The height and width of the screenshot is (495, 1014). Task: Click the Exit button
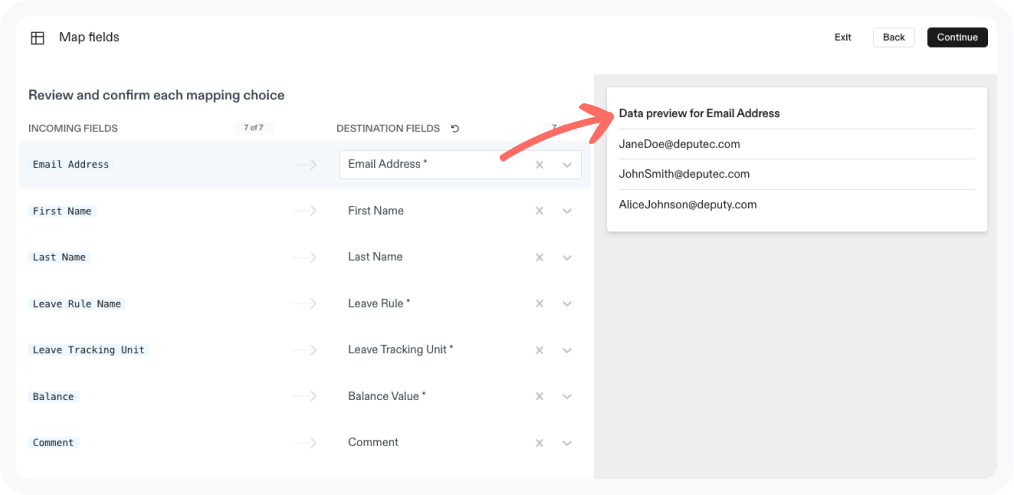[843, 38]
